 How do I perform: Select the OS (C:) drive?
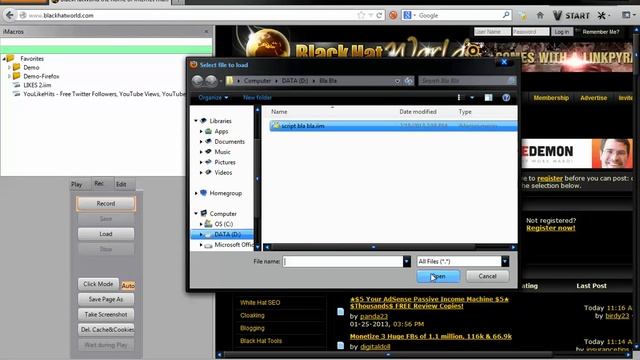(224, 224)
